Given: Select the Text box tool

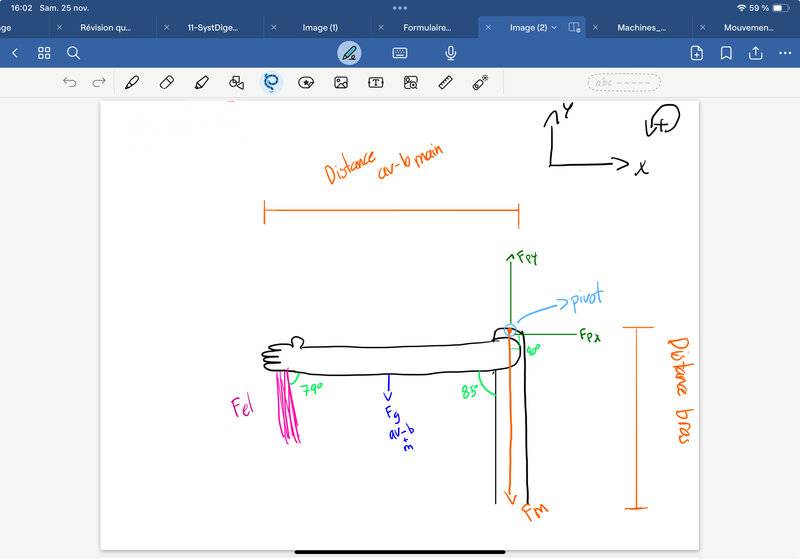Looking at the screenshot, I should pyautogui.click(x=376, y=83).
